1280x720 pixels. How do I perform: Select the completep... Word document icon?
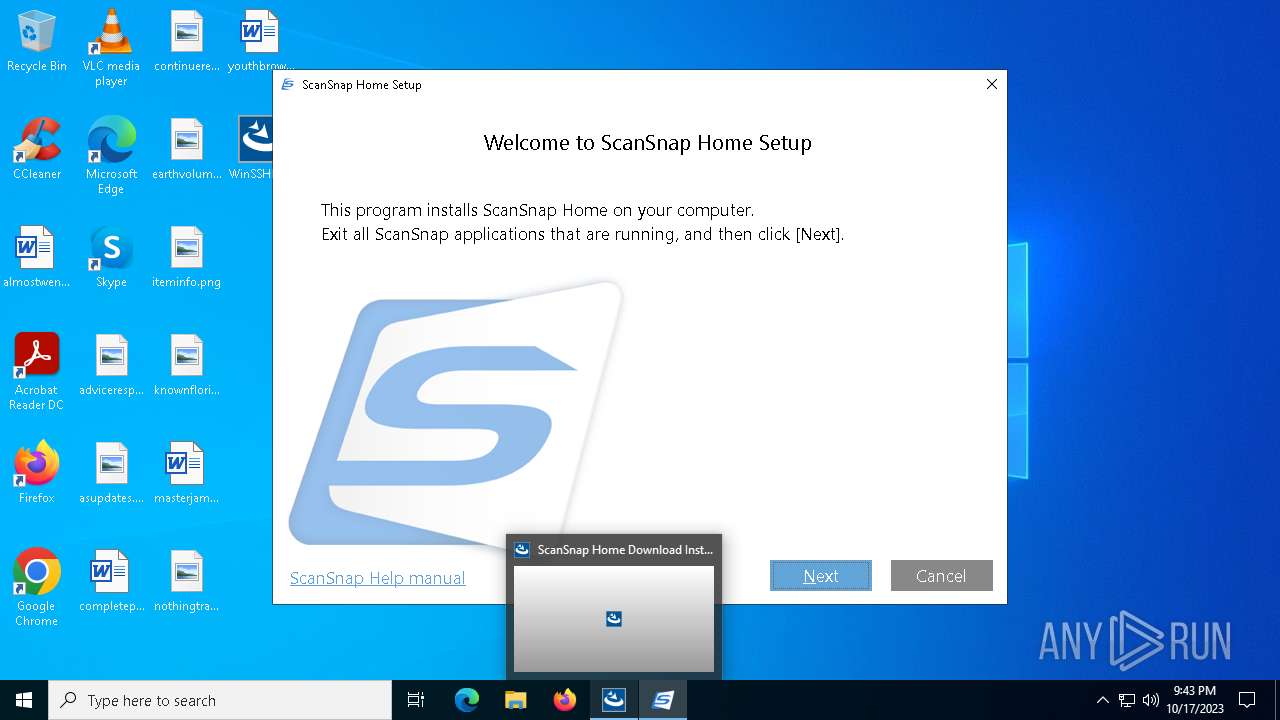111,582
